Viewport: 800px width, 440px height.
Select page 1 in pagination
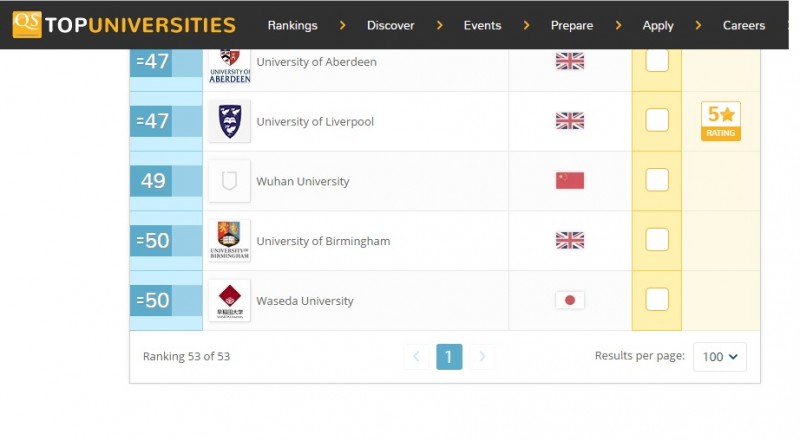point(449,356)
